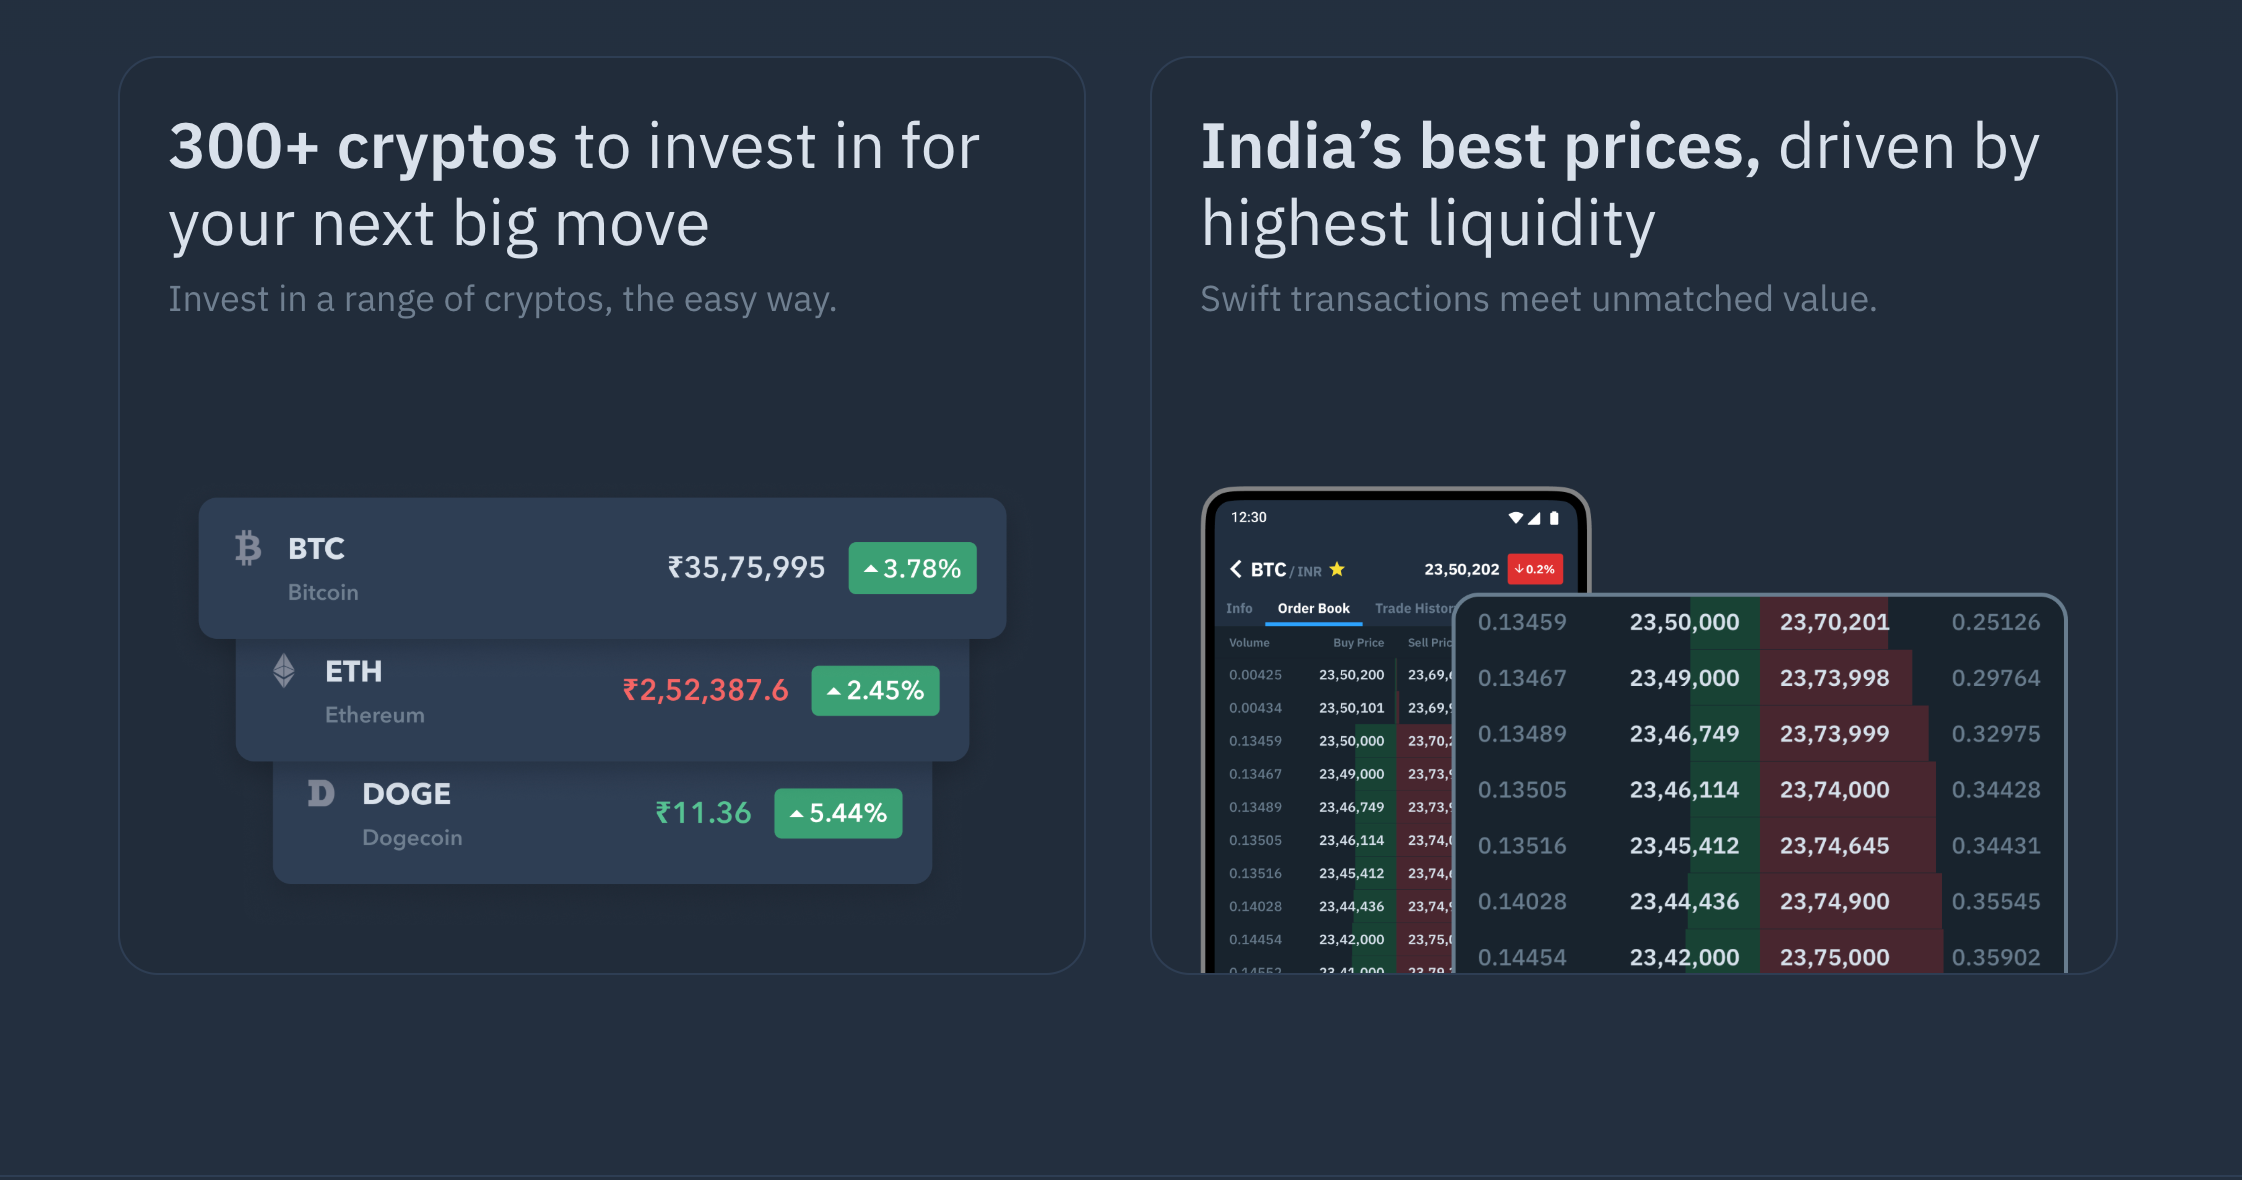Click sell price 23,73,998 in zoomed order book

pyautogui.click(x=1834, y=678)
